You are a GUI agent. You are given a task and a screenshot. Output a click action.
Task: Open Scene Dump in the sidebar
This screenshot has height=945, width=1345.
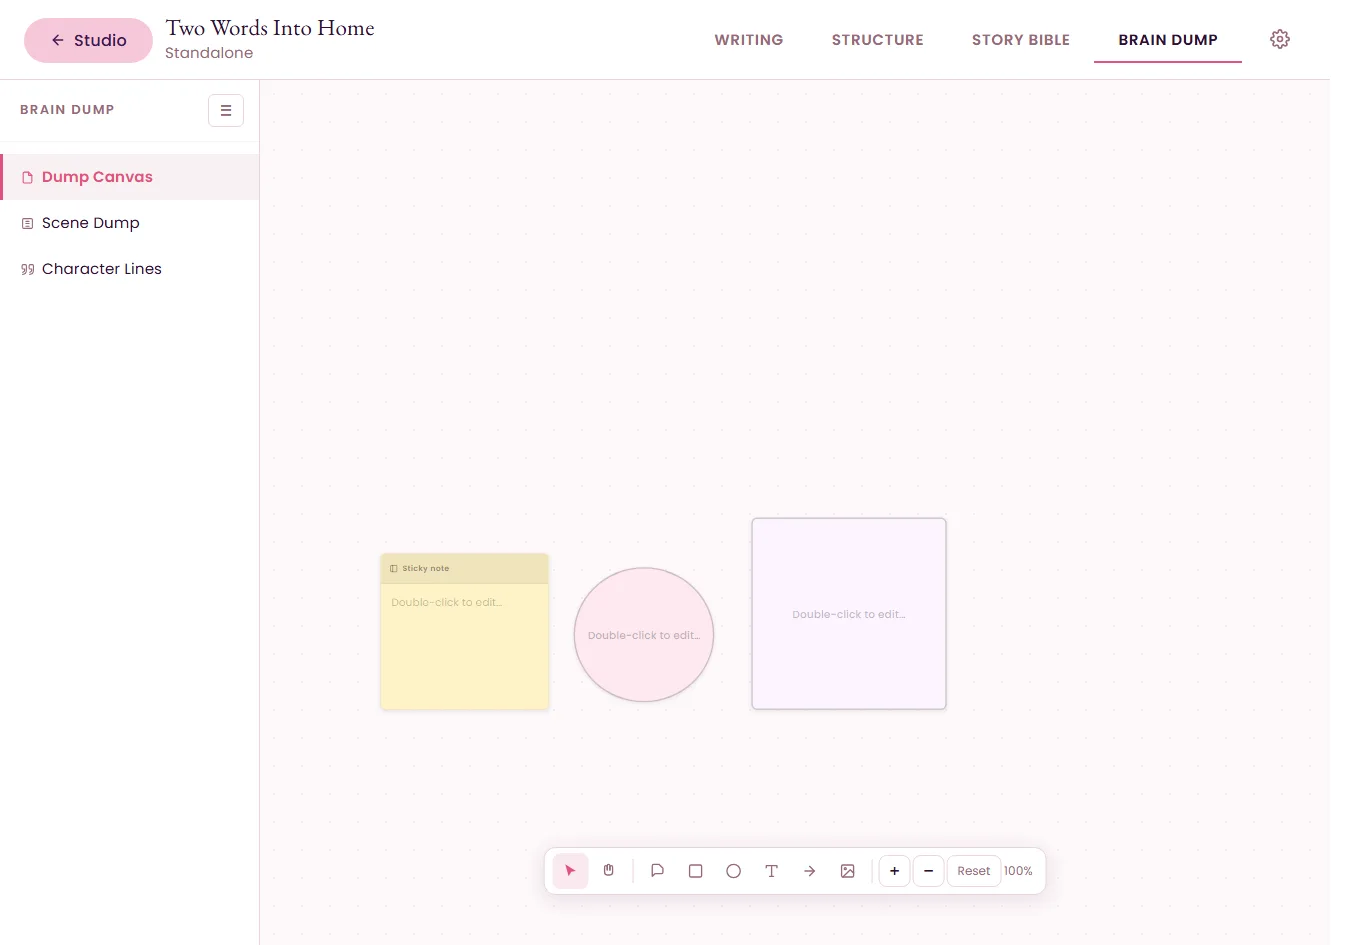(x=130, y=223)
